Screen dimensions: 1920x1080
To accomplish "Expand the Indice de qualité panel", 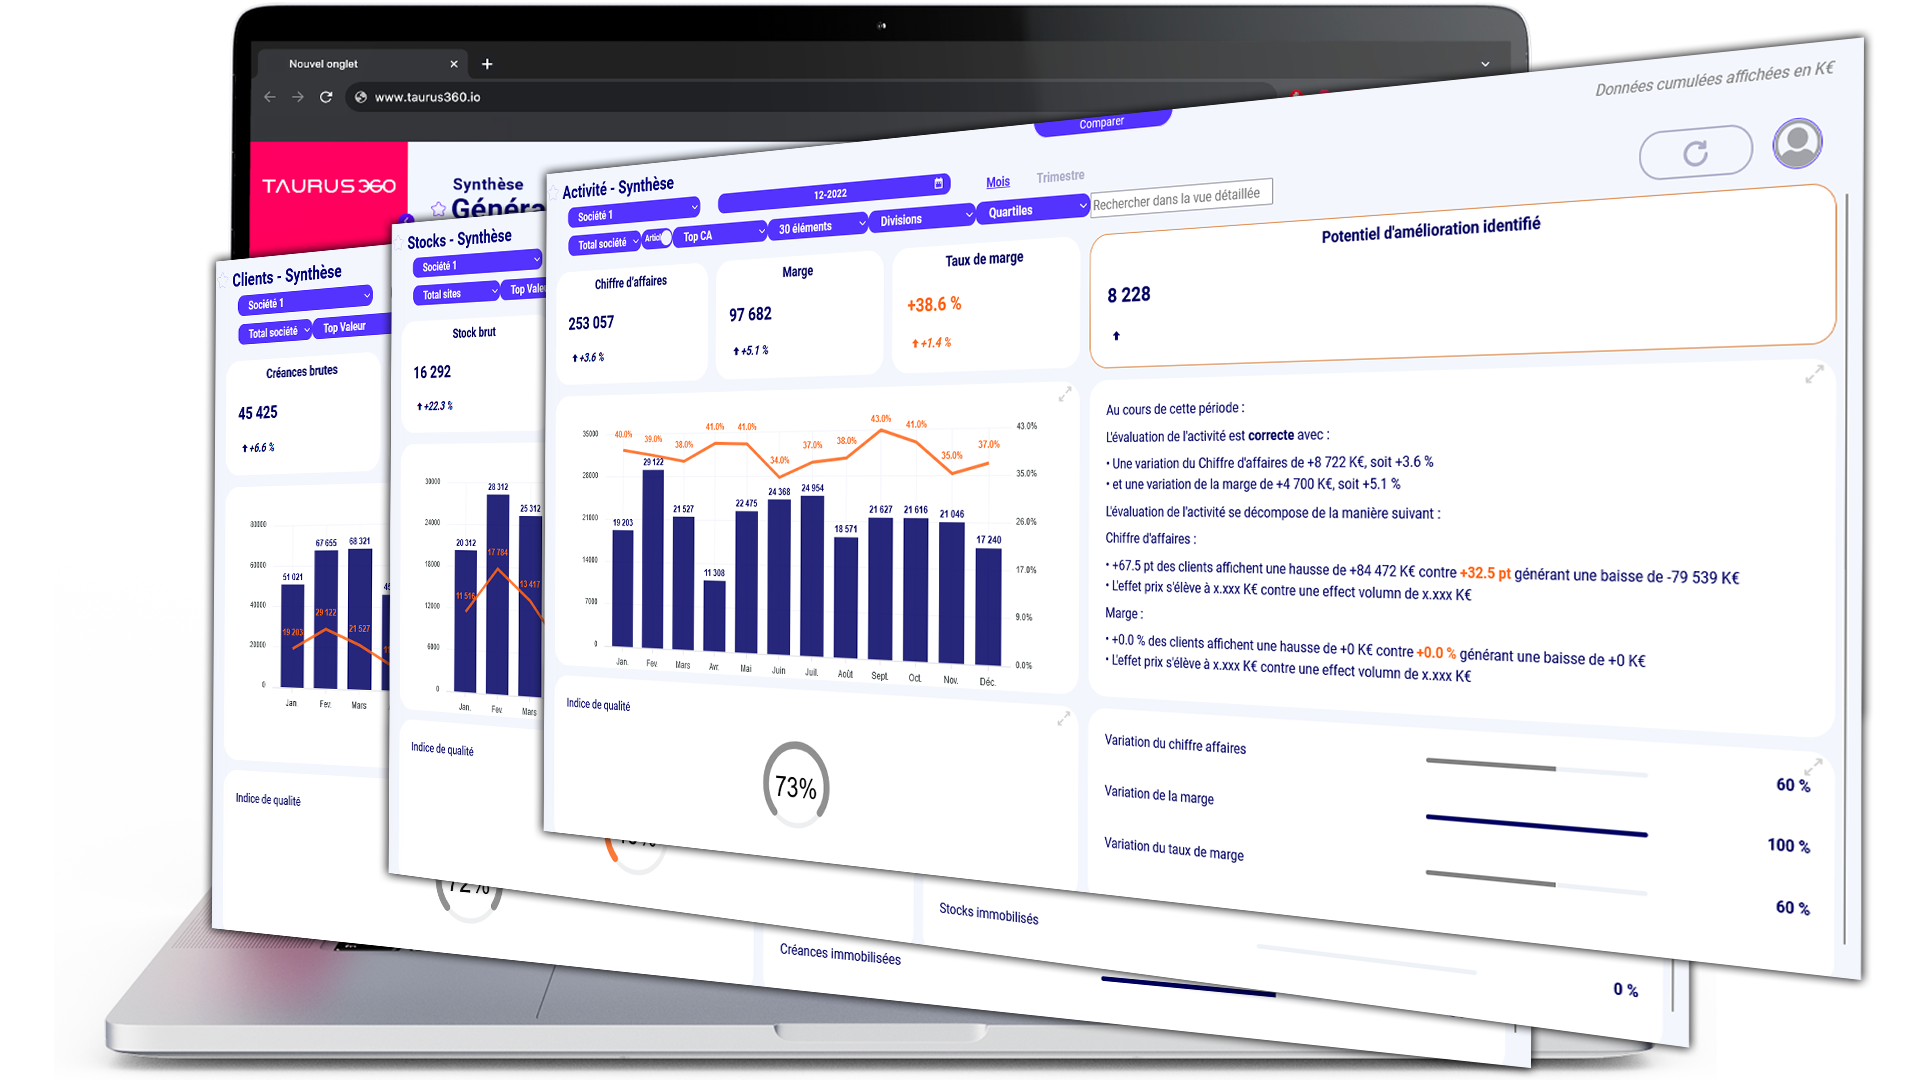I will (x=1063, y=718).
